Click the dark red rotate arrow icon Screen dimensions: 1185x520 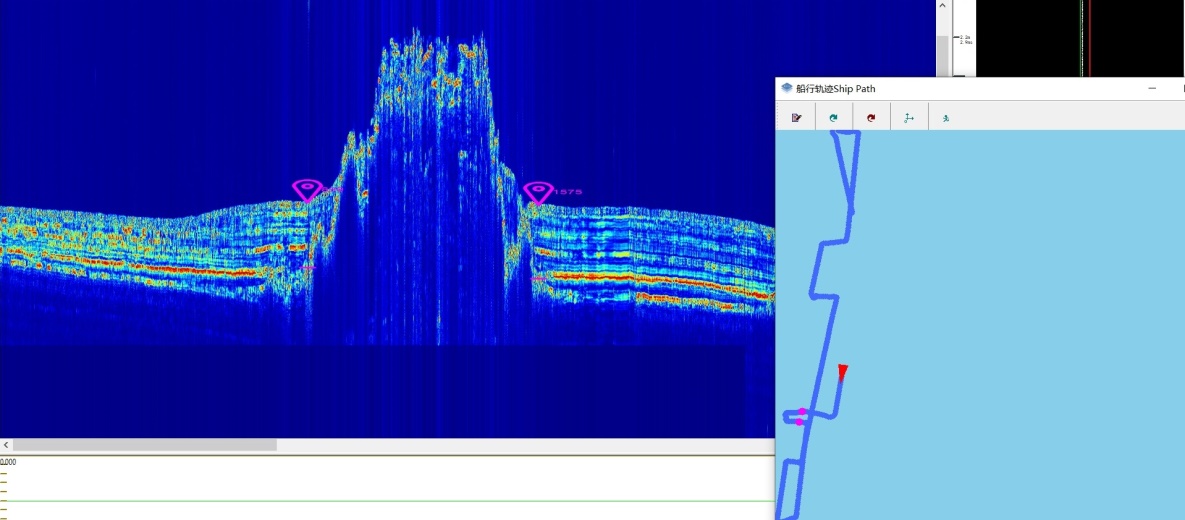point(871,118)
